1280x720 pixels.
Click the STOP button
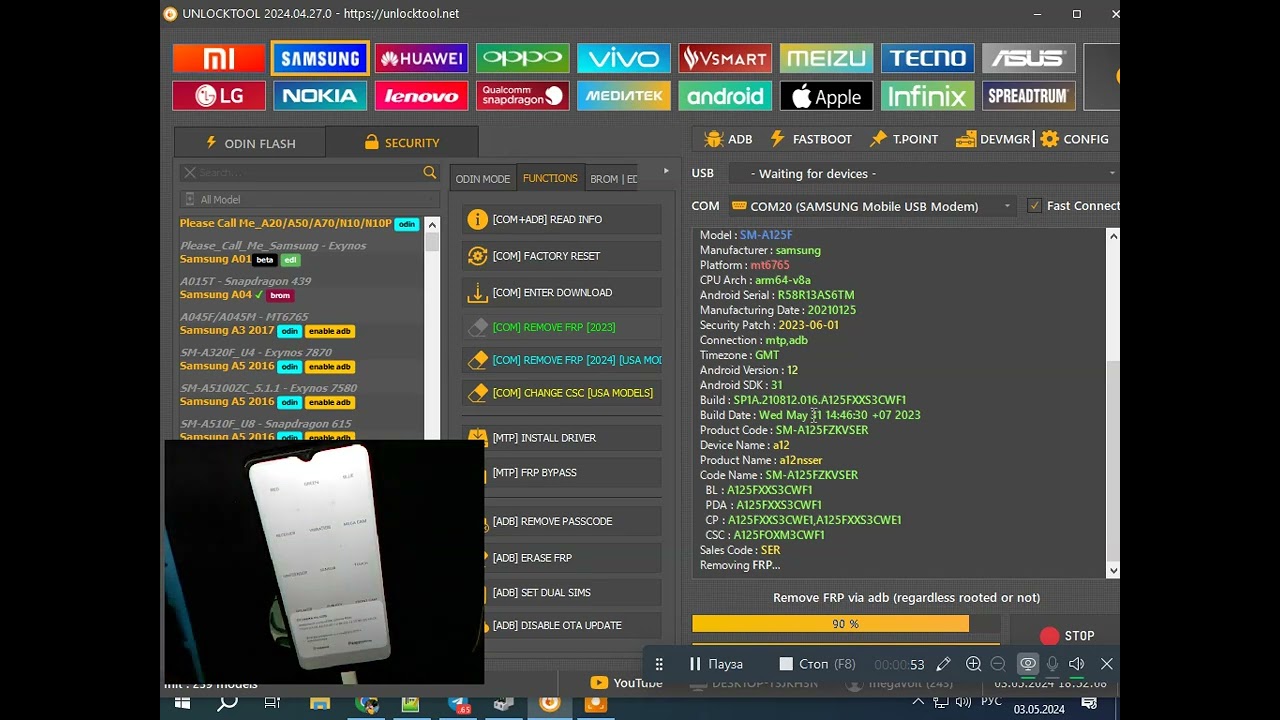tap(1067, 636)
